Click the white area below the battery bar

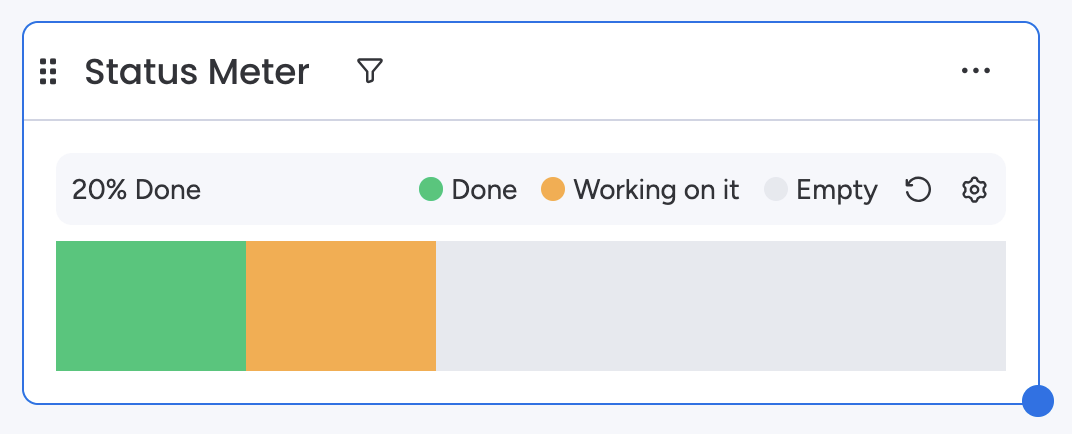point(530,387)
